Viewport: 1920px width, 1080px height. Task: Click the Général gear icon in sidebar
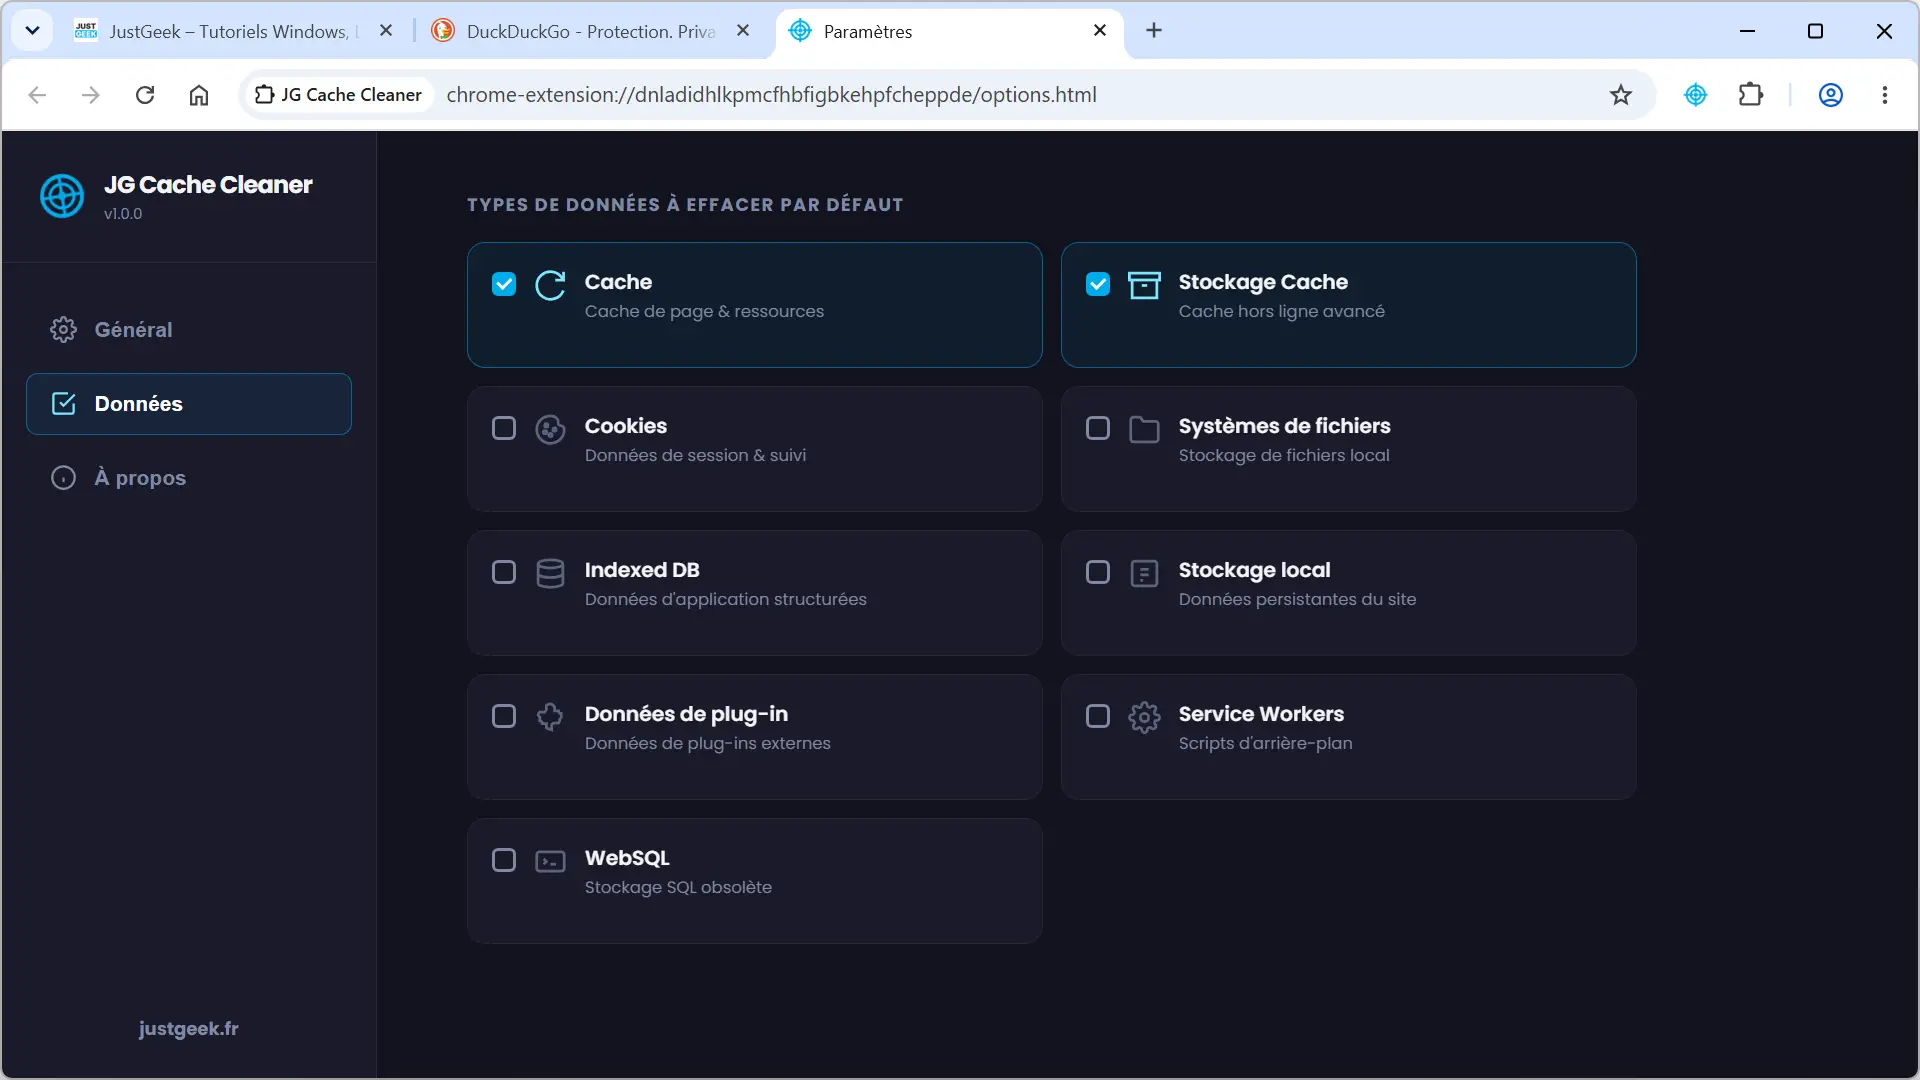point(63,330)
